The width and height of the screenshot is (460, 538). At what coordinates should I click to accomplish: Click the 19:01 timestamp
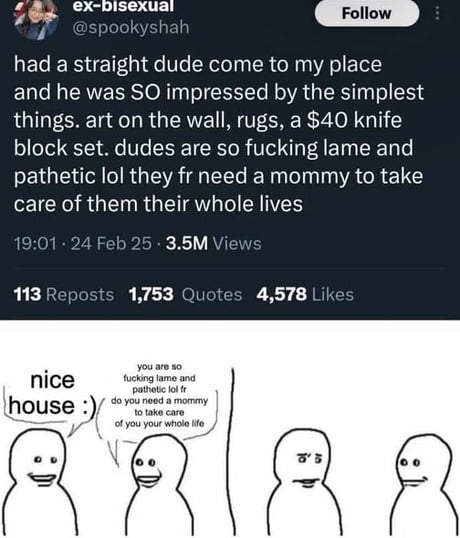[x=35, y=243]
